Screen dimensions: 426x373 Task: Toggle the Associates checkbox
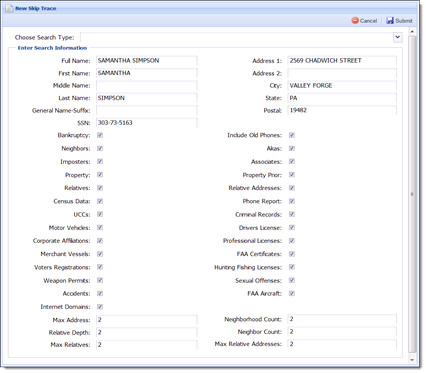pyautogui.click(x=292, y=161)
